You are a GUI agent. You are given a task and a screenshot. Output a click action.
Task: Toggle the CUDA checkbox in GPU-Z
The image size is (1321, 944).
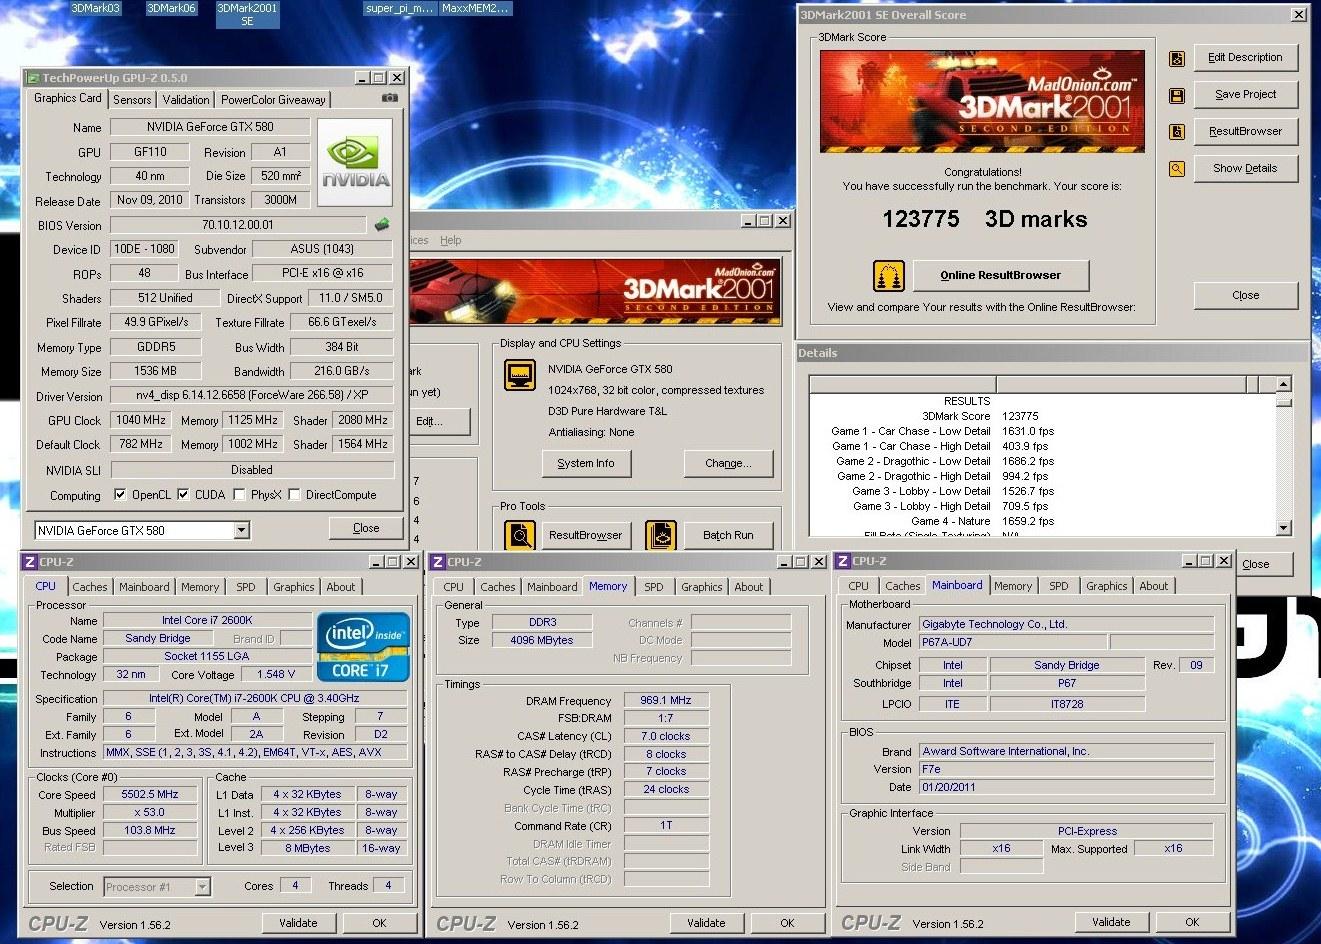tap(182, 494)
